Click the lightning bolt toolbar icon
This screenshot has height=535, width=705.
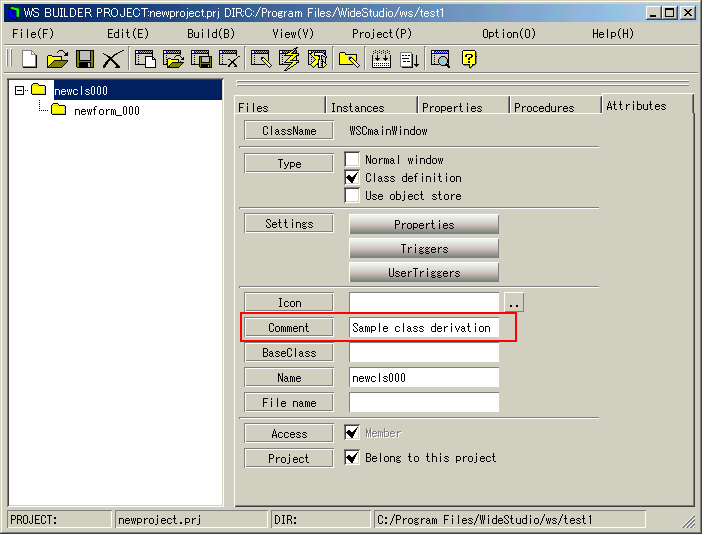tap(289, 59)
